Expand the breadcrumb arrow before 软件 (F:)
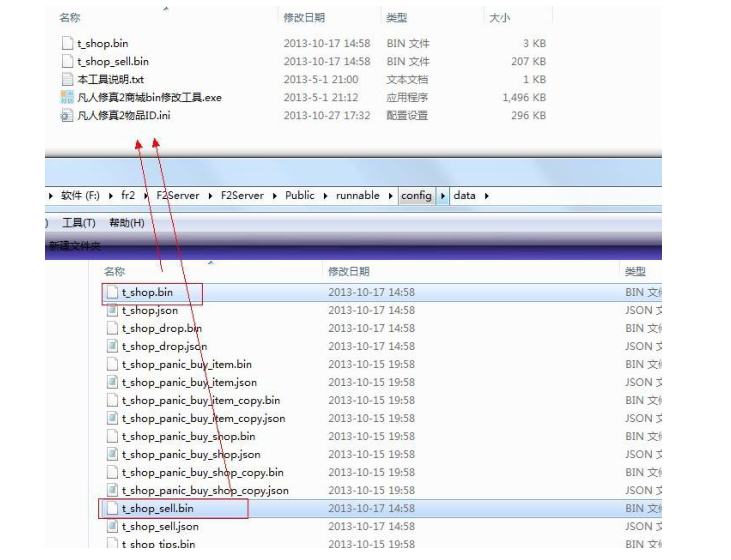 point(50,196)
